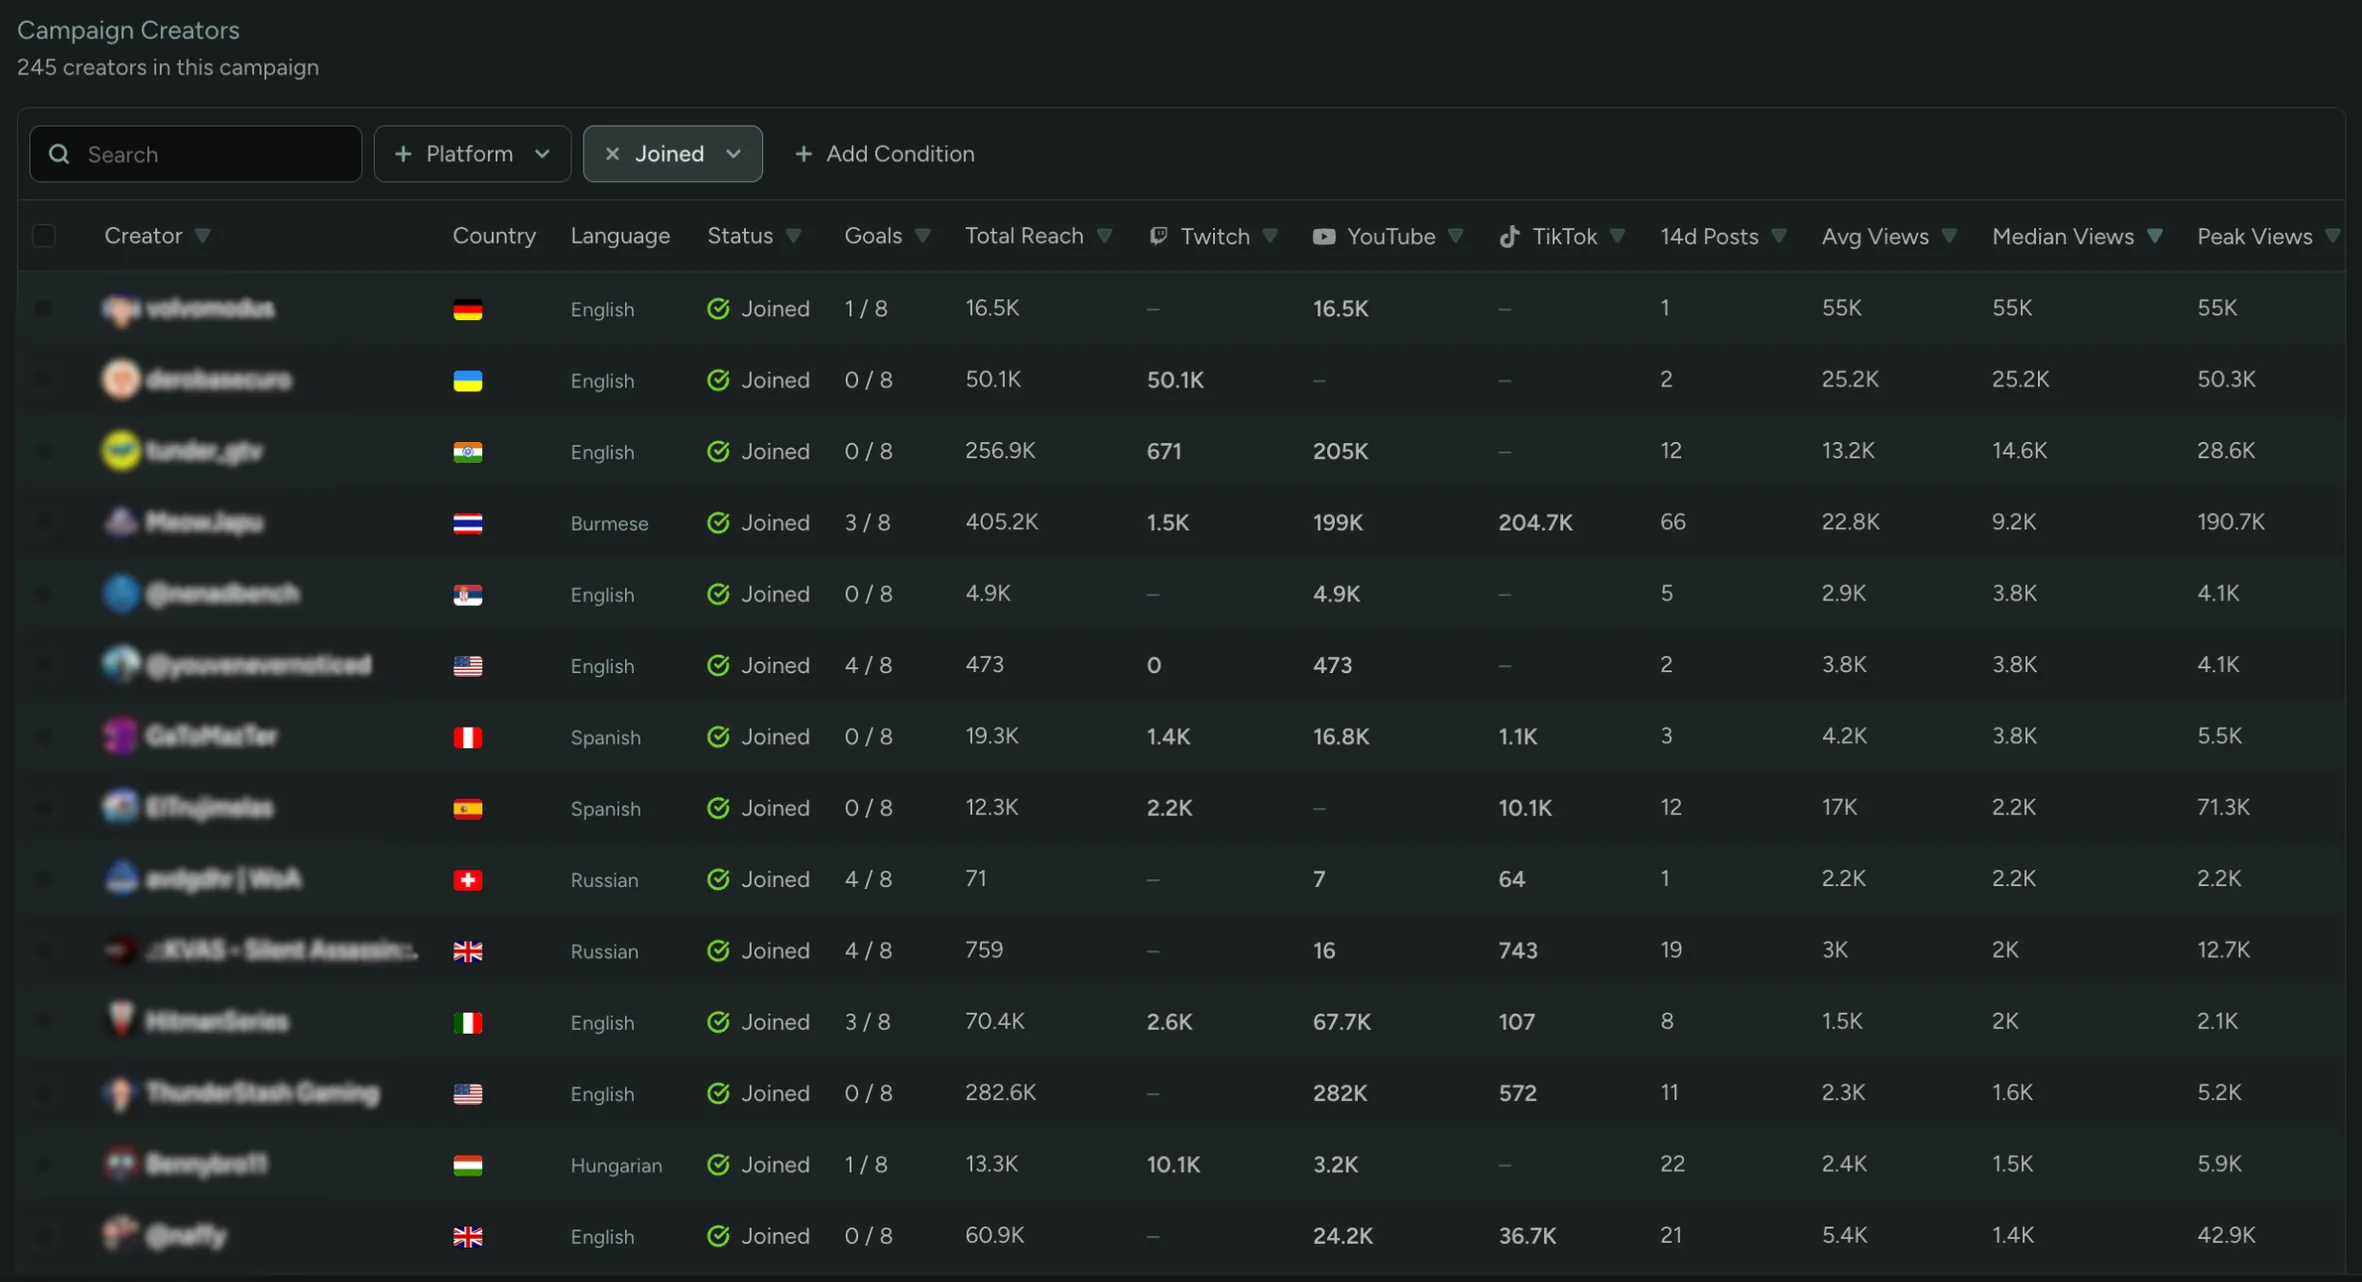This screenshot has height=1282, width=2362.
Task: Select the checkbox for the Burmese language row
Action: click(43, 522)
